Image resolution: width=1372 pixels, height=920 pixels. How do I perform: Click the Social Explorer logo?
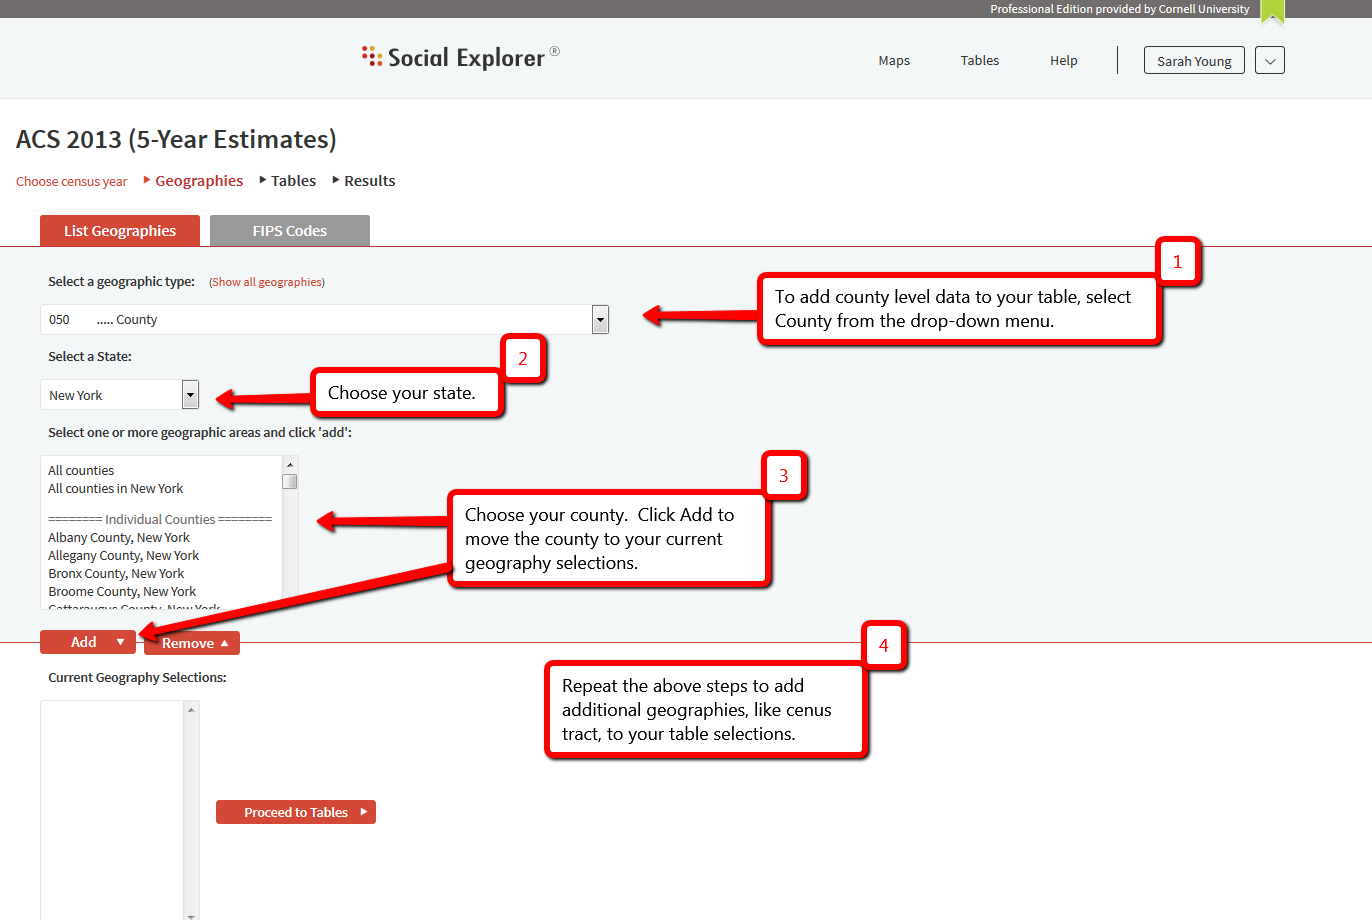(x=460, y=58)
